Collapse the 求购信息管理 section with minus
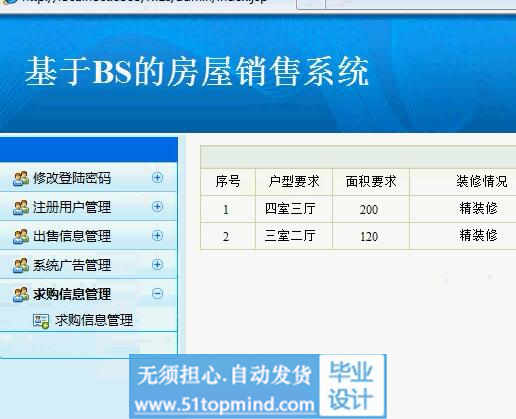Image resolution: width=516 pixels, height=419 pixels. coord(157,294)
